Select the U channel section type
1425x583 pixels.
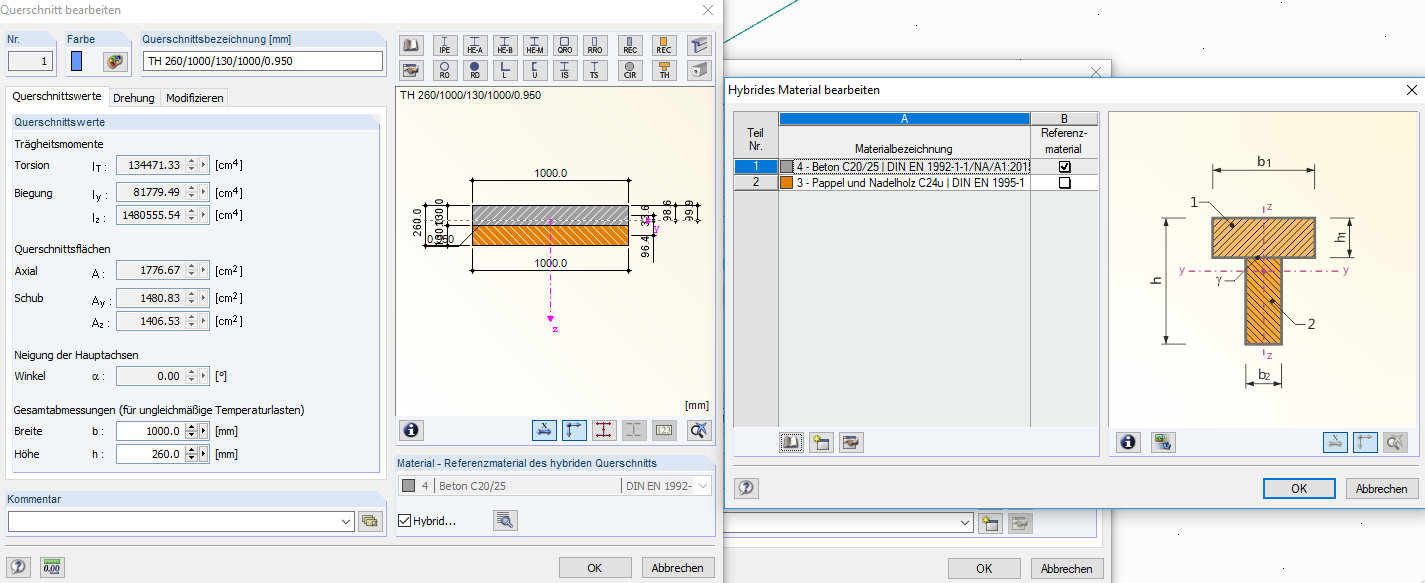(x=535, y=70)
